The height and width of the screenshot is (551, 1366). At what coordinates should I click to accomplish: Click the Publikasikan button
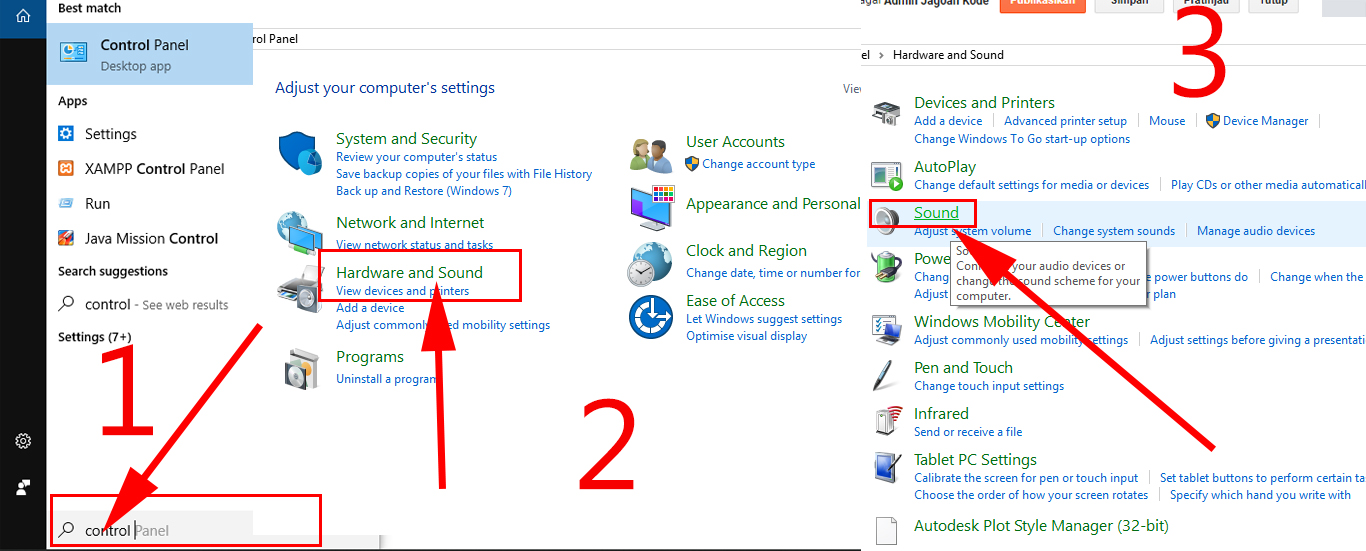coord(1042,4)
